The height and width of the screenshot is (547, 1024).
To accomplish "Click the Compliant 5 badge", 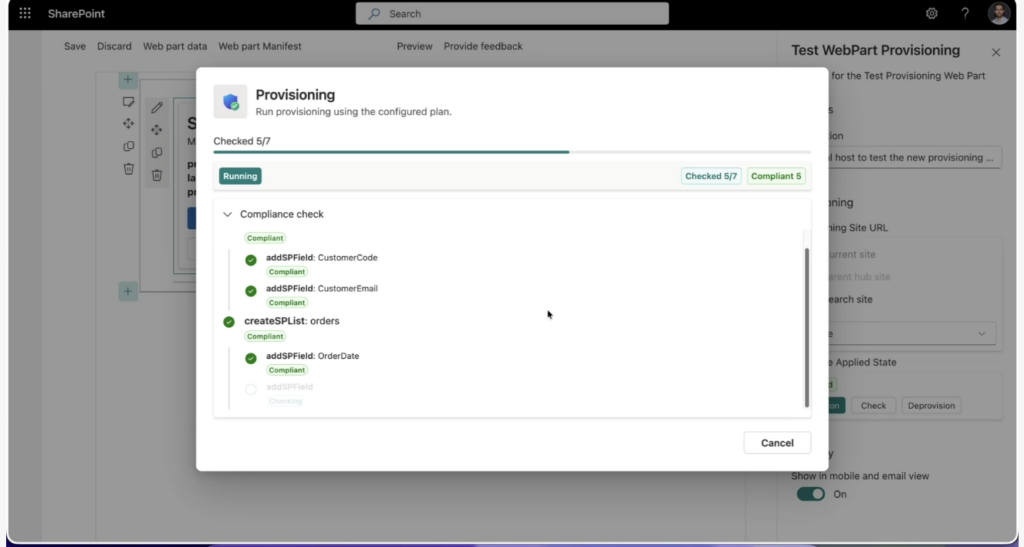I will 776,176.
